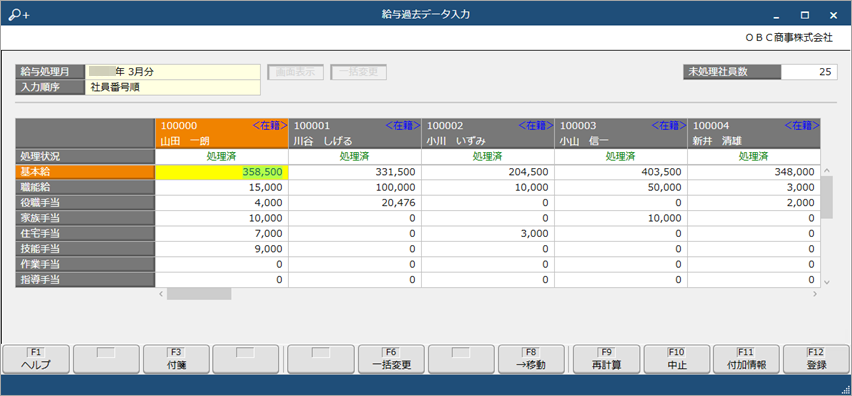Click the magnifier zoom icon in title bar
This screenshot has width=852, height=396.
click(19, 15)
